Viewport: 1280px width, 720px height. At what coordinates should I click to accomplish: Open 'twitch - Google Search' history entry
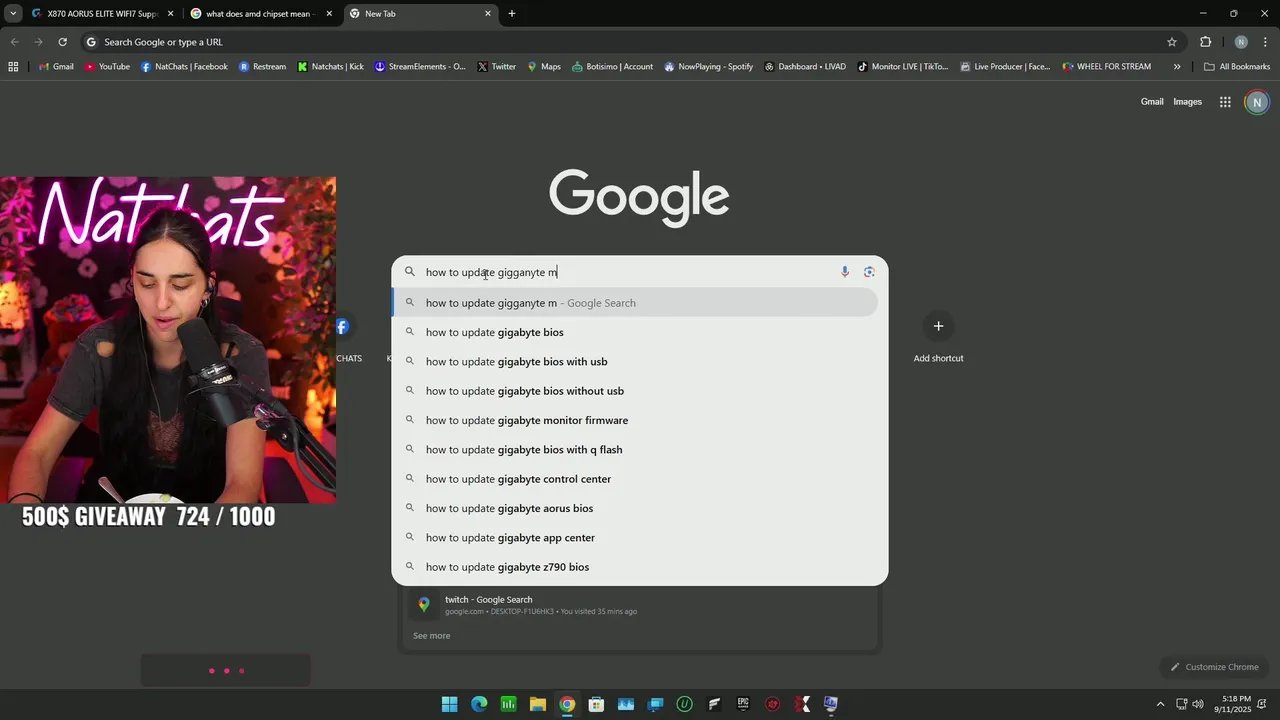pyautogui.click(x=640, y=605)
